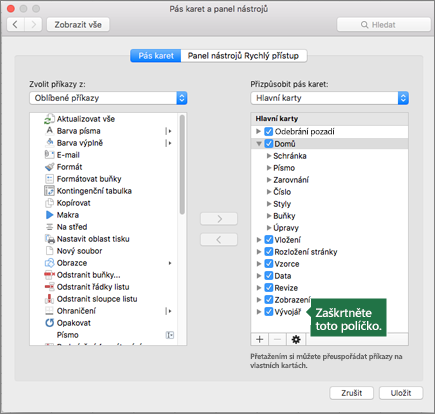
Task: Open the gear options menu under the tab list
Action: [296, 339]
